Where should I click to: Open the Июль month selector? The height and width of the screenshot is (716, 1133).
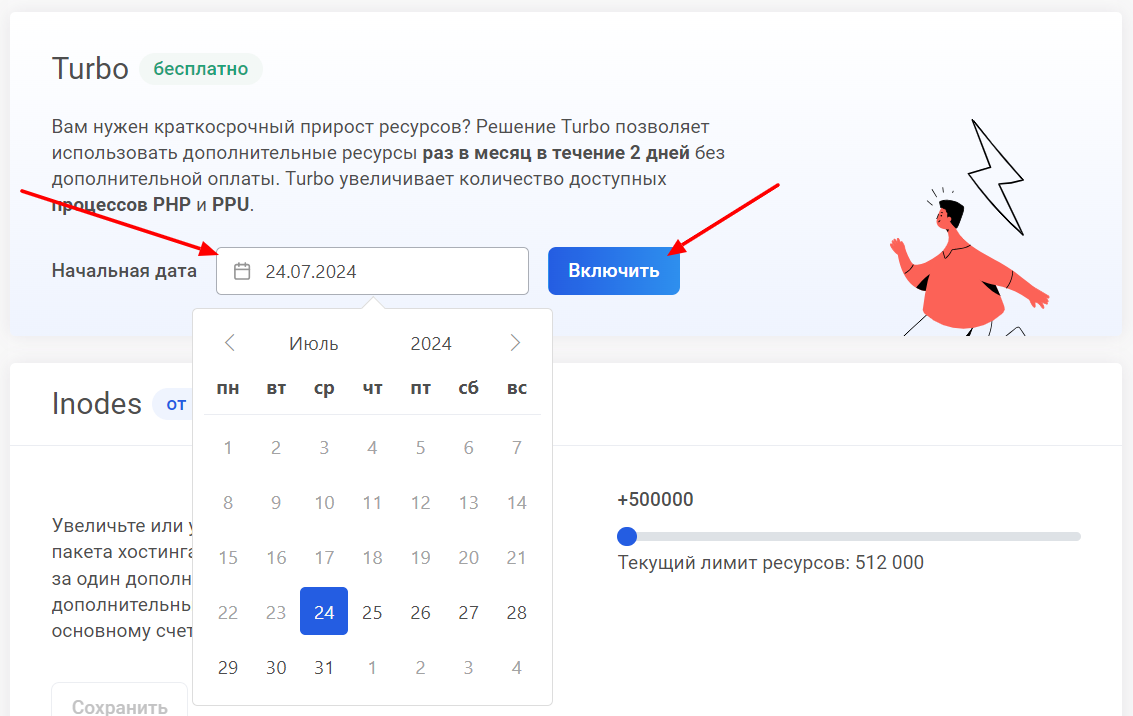(x=314, y=344)
